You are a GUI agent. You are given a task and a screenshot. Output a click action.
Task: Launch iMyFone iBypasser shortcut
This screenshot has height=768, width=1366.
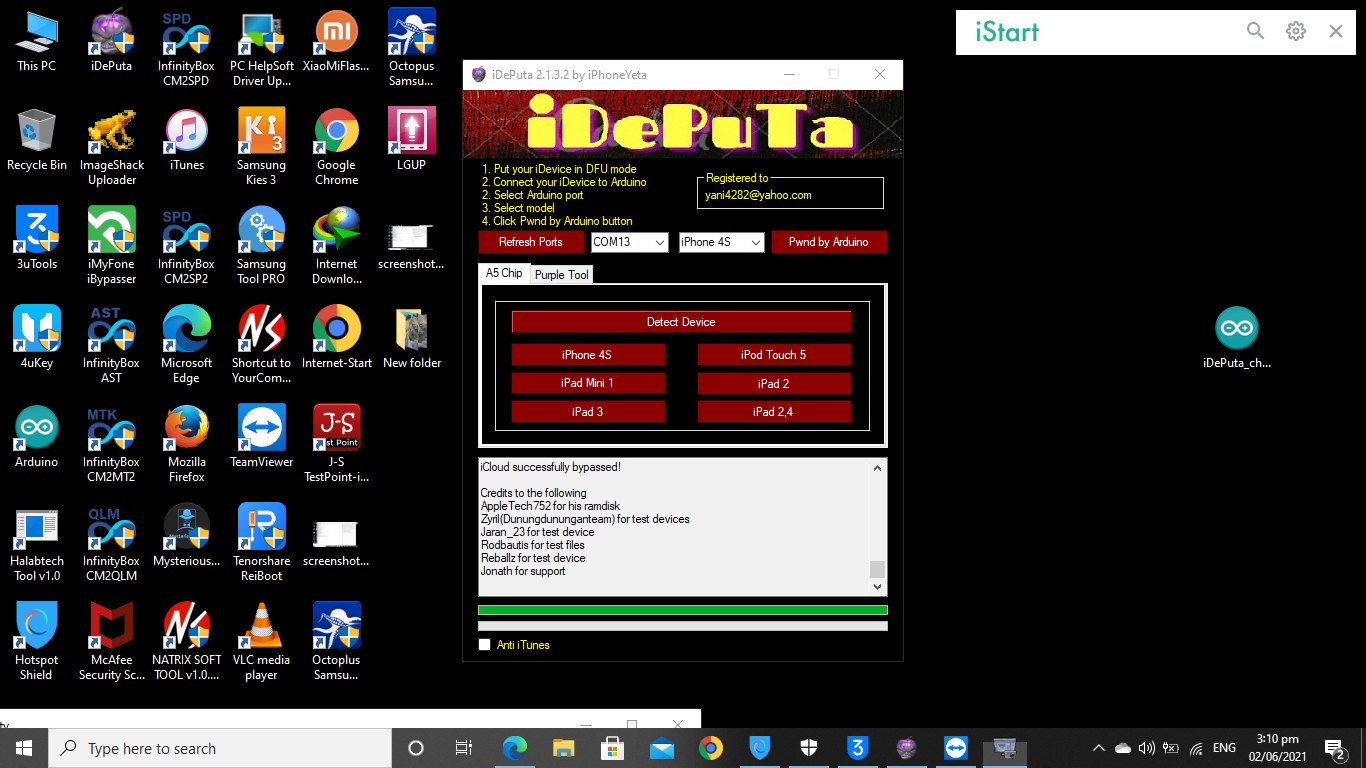click(x=111, y=246)
